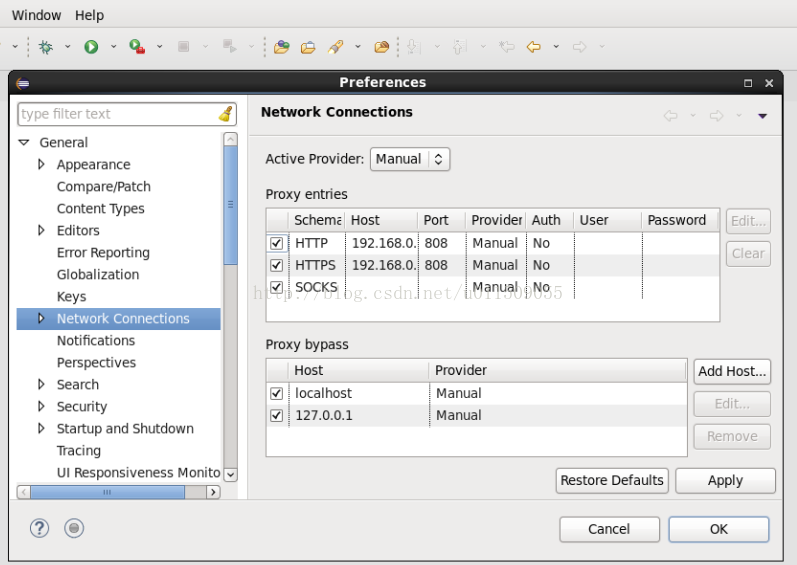Image resolution: width=797 pixels, height=565 pixels.
Task: Click the Help question mark icon
Action: pos(39,528)
